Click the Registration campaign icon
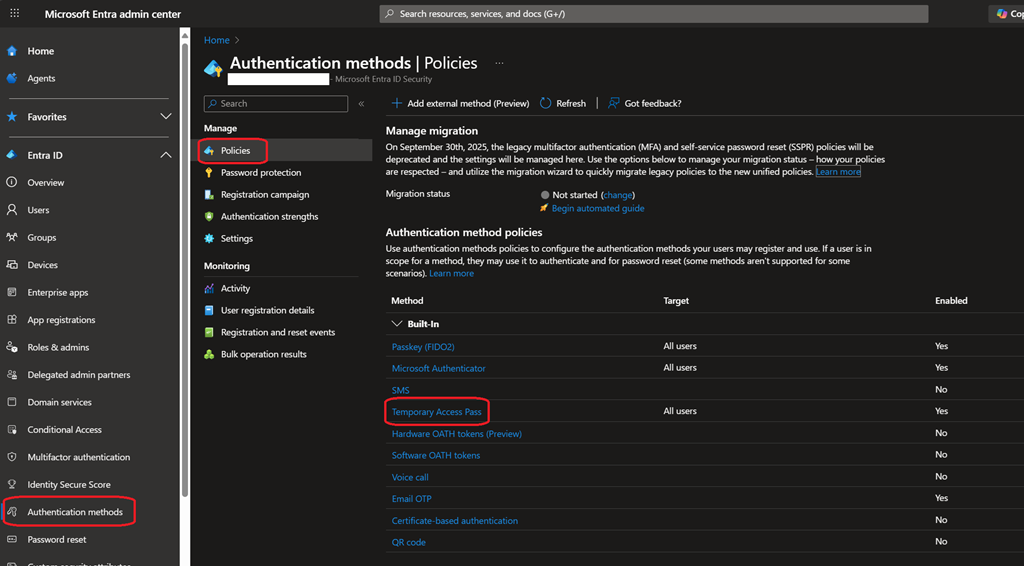 (x=209, y=195)
